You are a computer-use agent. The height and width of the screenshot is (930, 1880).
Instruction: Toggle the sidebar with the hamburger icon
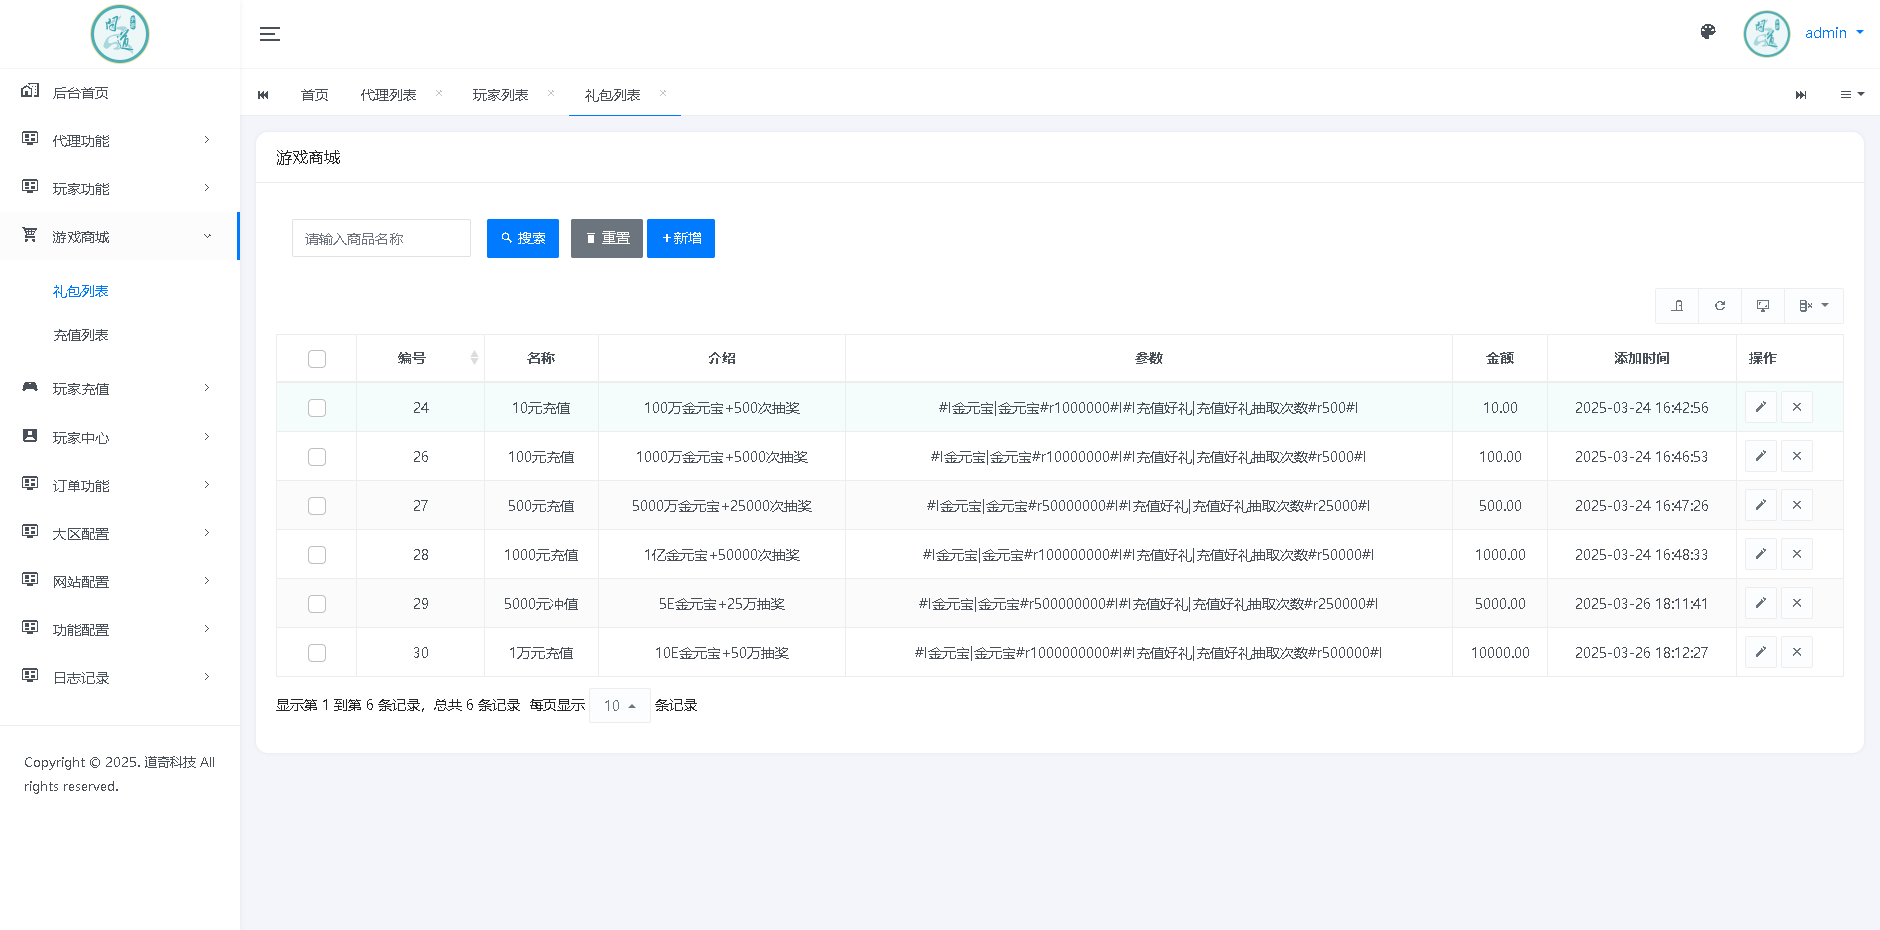[270, 34]
